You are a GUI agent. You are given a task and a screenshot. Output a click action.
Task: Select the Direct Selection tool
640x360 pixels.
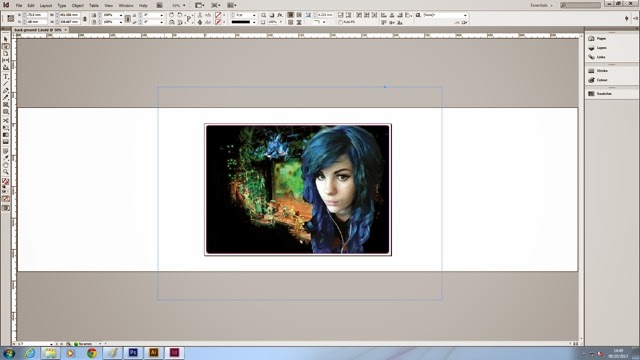coord(6,47)
